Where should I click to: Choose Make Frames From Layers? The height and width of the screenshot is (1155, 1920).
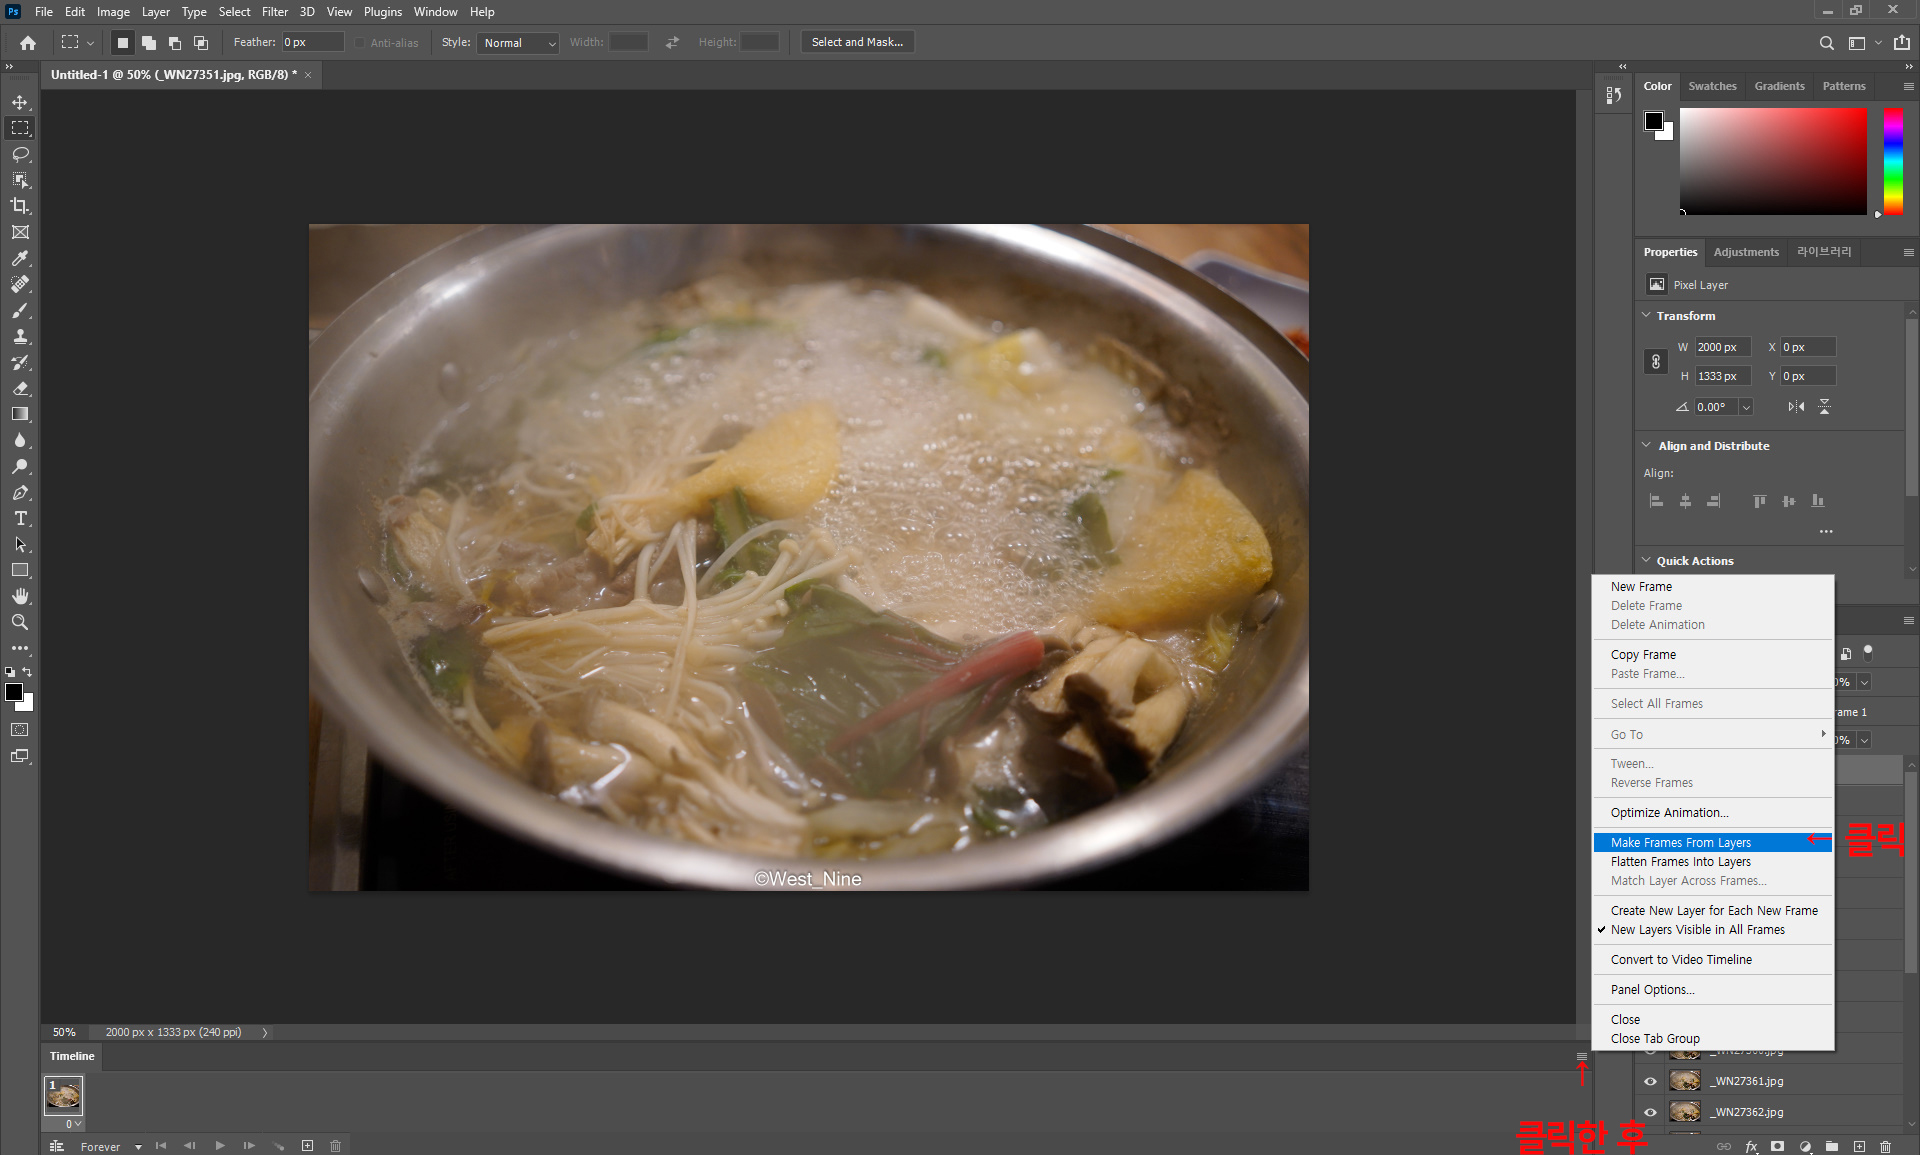point(1680,842)
